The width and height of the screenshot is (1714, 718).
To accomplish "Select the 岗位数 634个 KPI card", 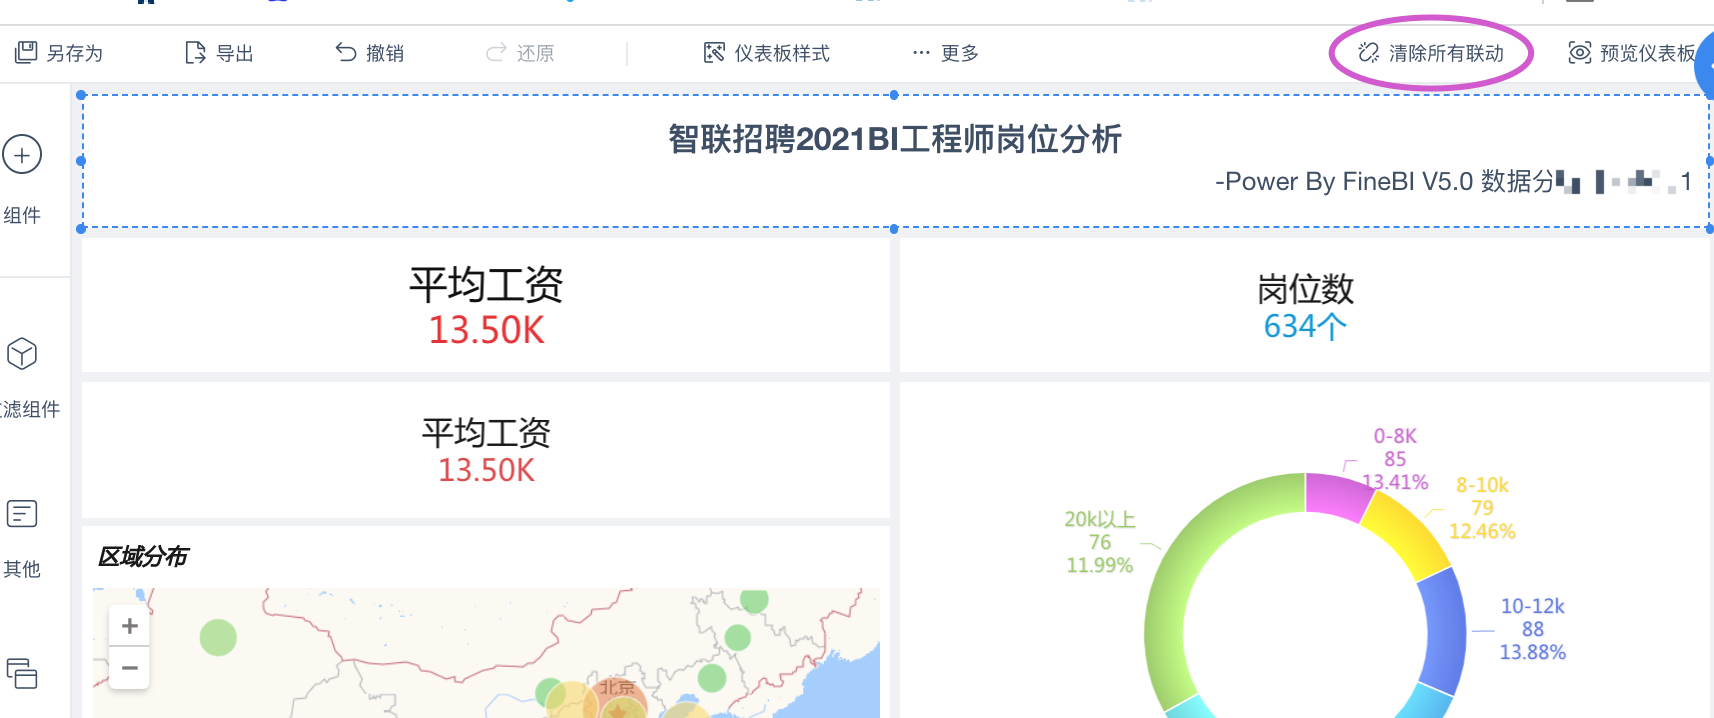I will [x=1304, y=305].
